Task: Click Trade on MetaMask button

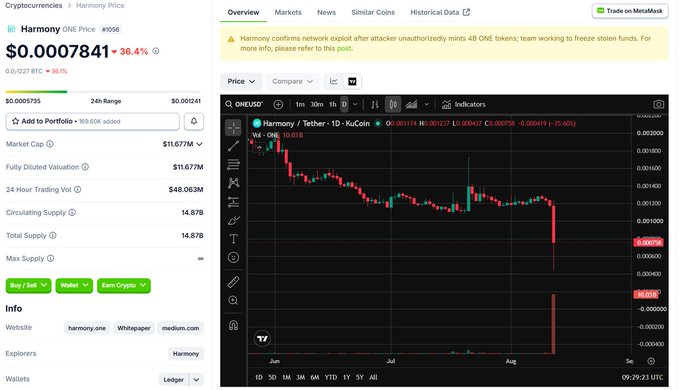Action: click(630, 11)
